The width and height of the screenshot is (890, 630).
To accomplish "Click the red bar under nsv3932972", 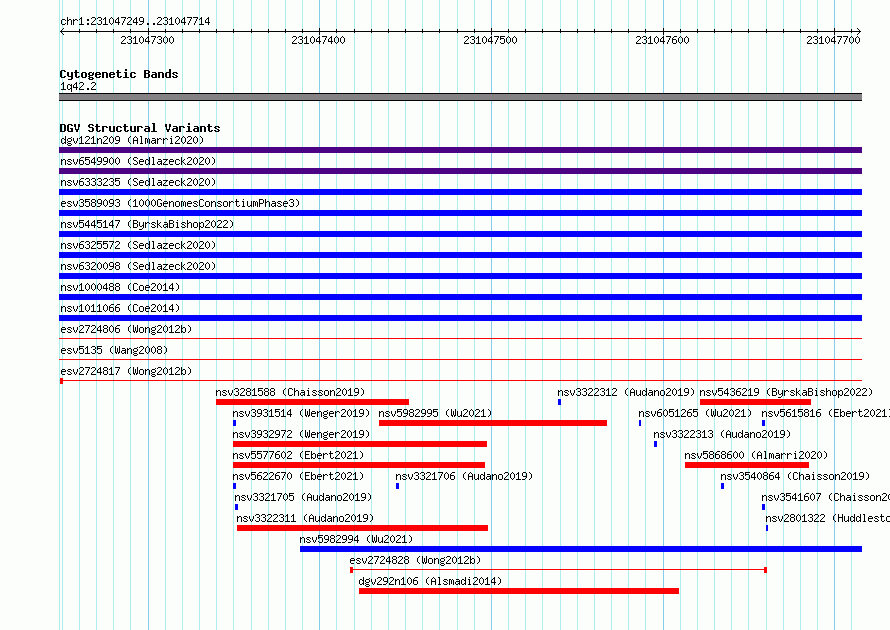I will [360, 444].
